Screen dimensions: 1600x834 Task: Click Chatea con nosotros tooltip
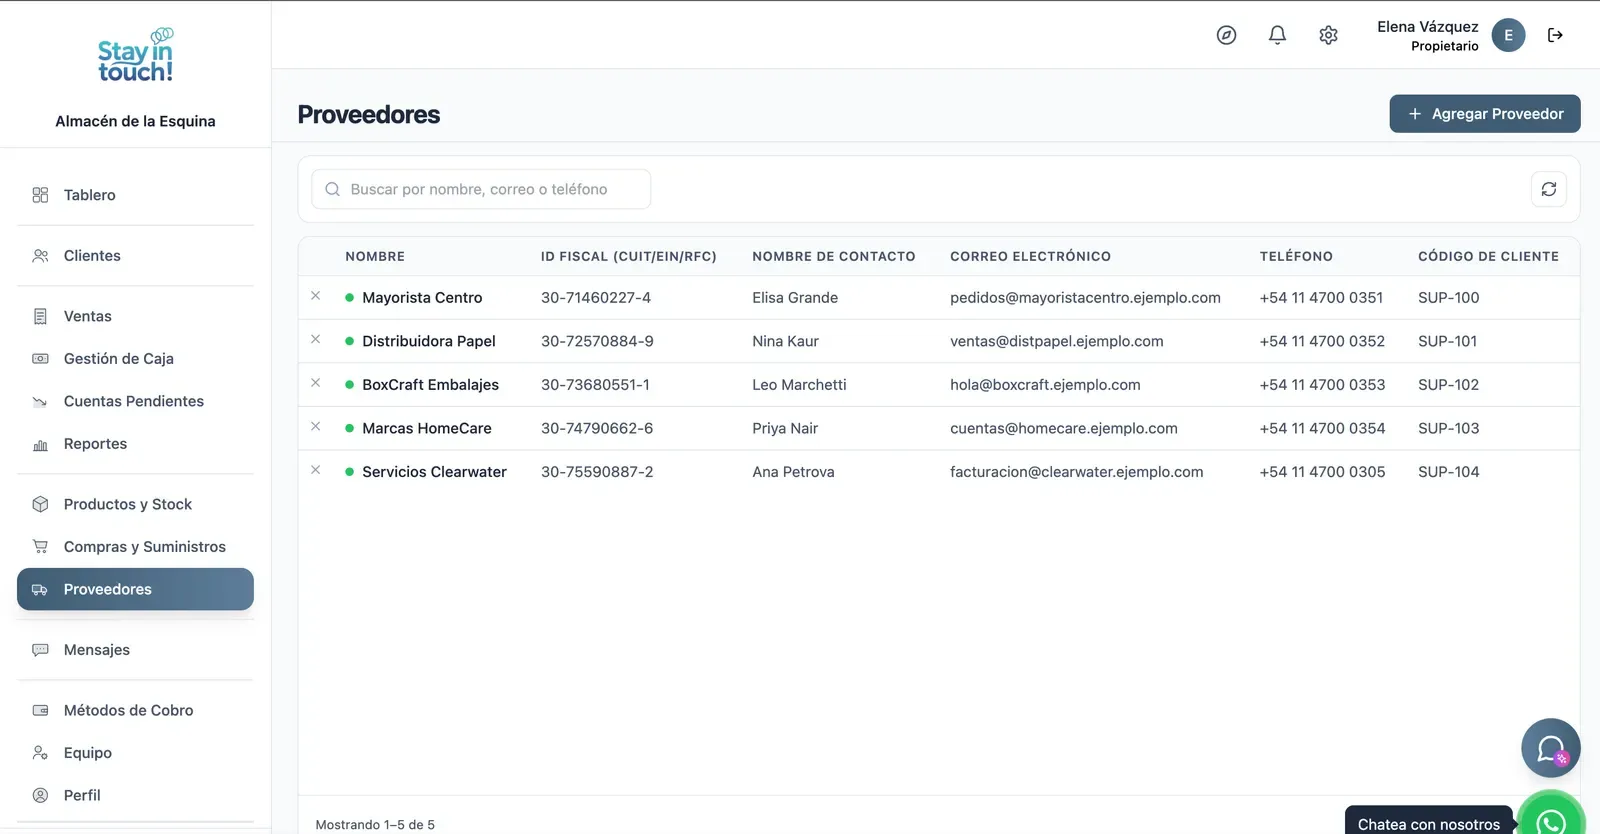pos(1428,821)
